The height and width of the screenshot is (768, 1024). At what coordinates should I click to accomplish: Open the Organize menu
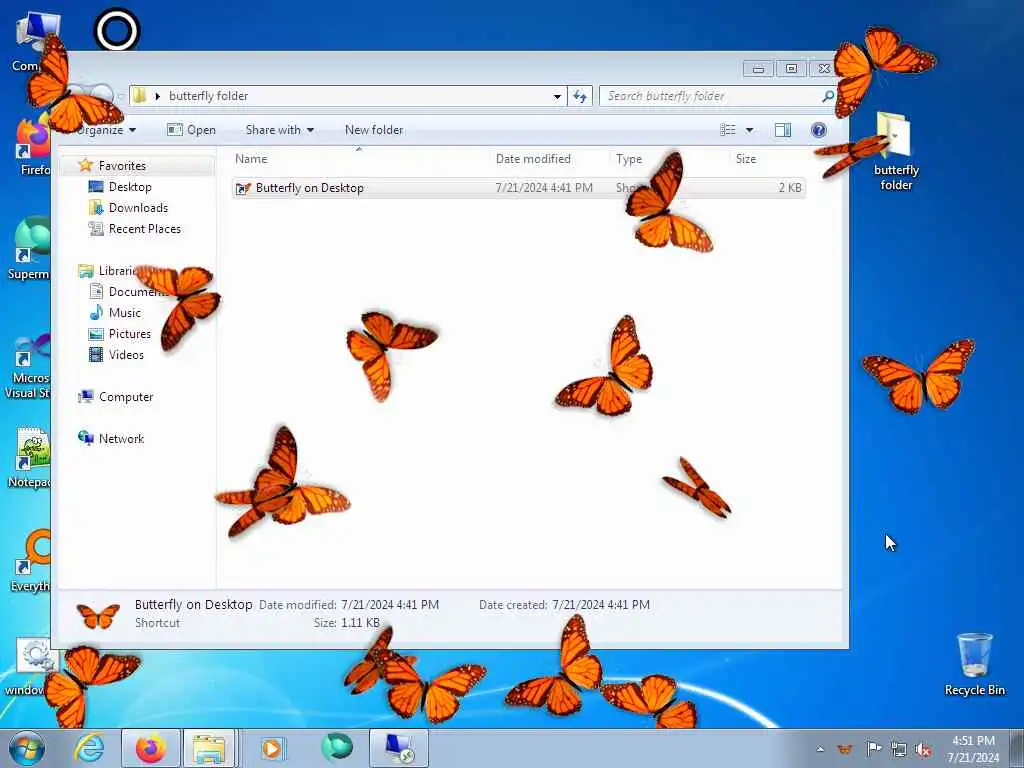106,130
